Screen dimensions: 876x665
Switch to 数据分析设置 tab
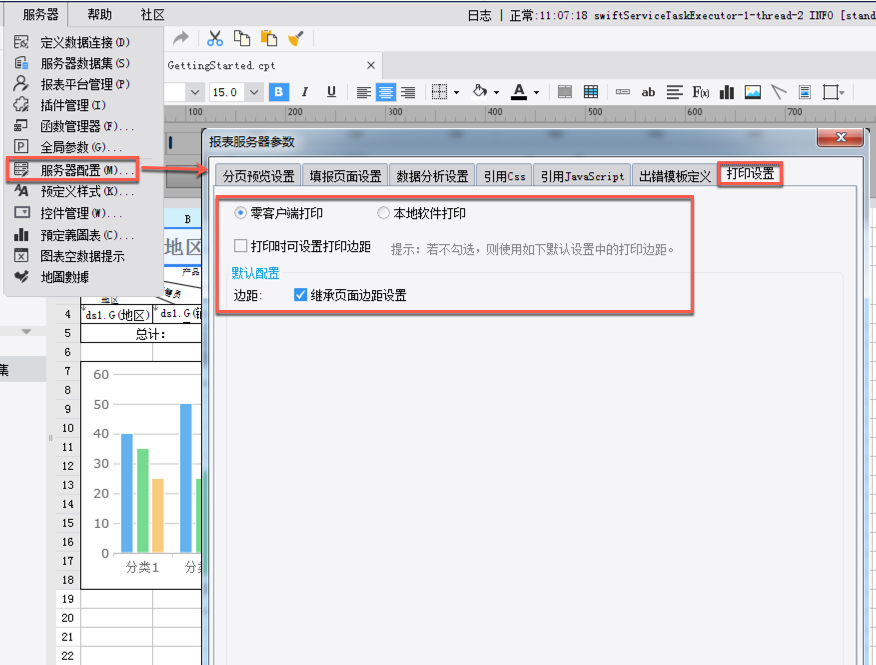(x=432, y=176)
